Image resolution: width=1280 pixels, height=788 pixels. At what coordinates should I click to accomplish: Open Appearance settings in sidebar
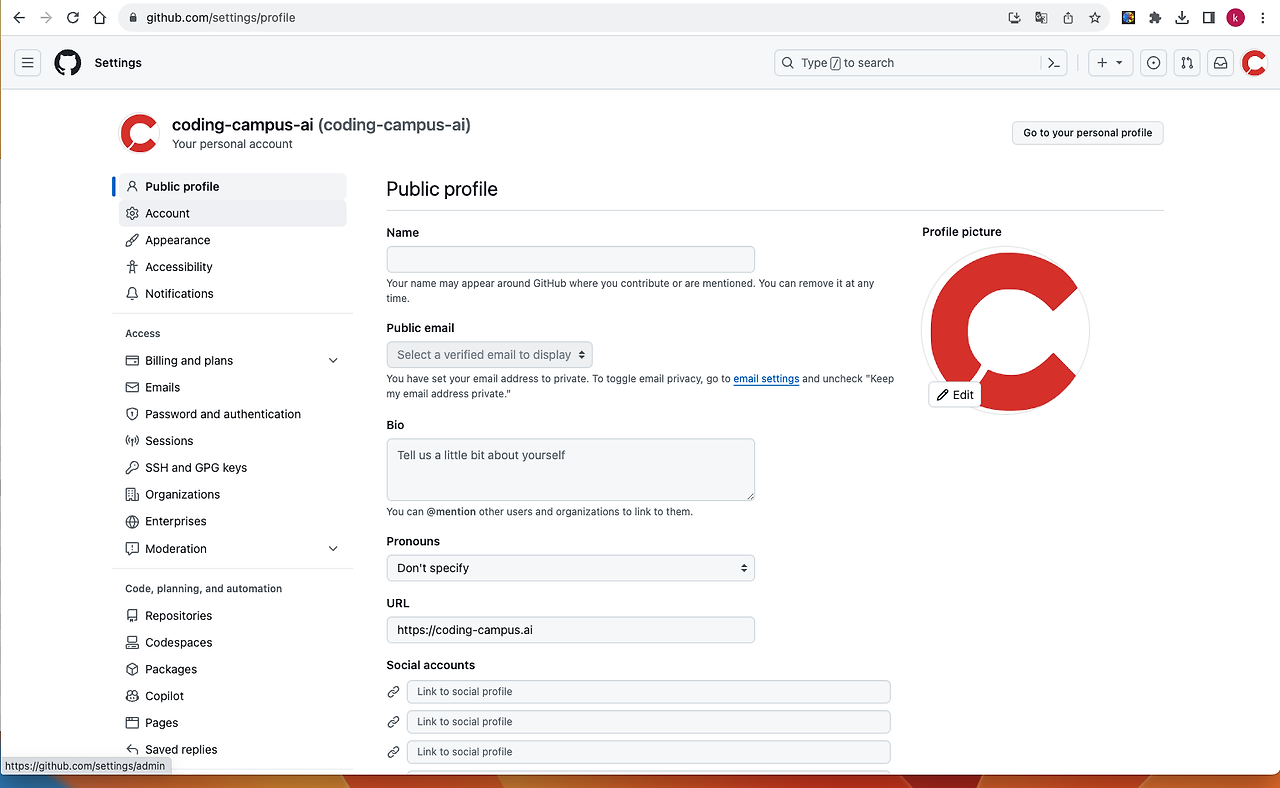[x=233, y=240]
